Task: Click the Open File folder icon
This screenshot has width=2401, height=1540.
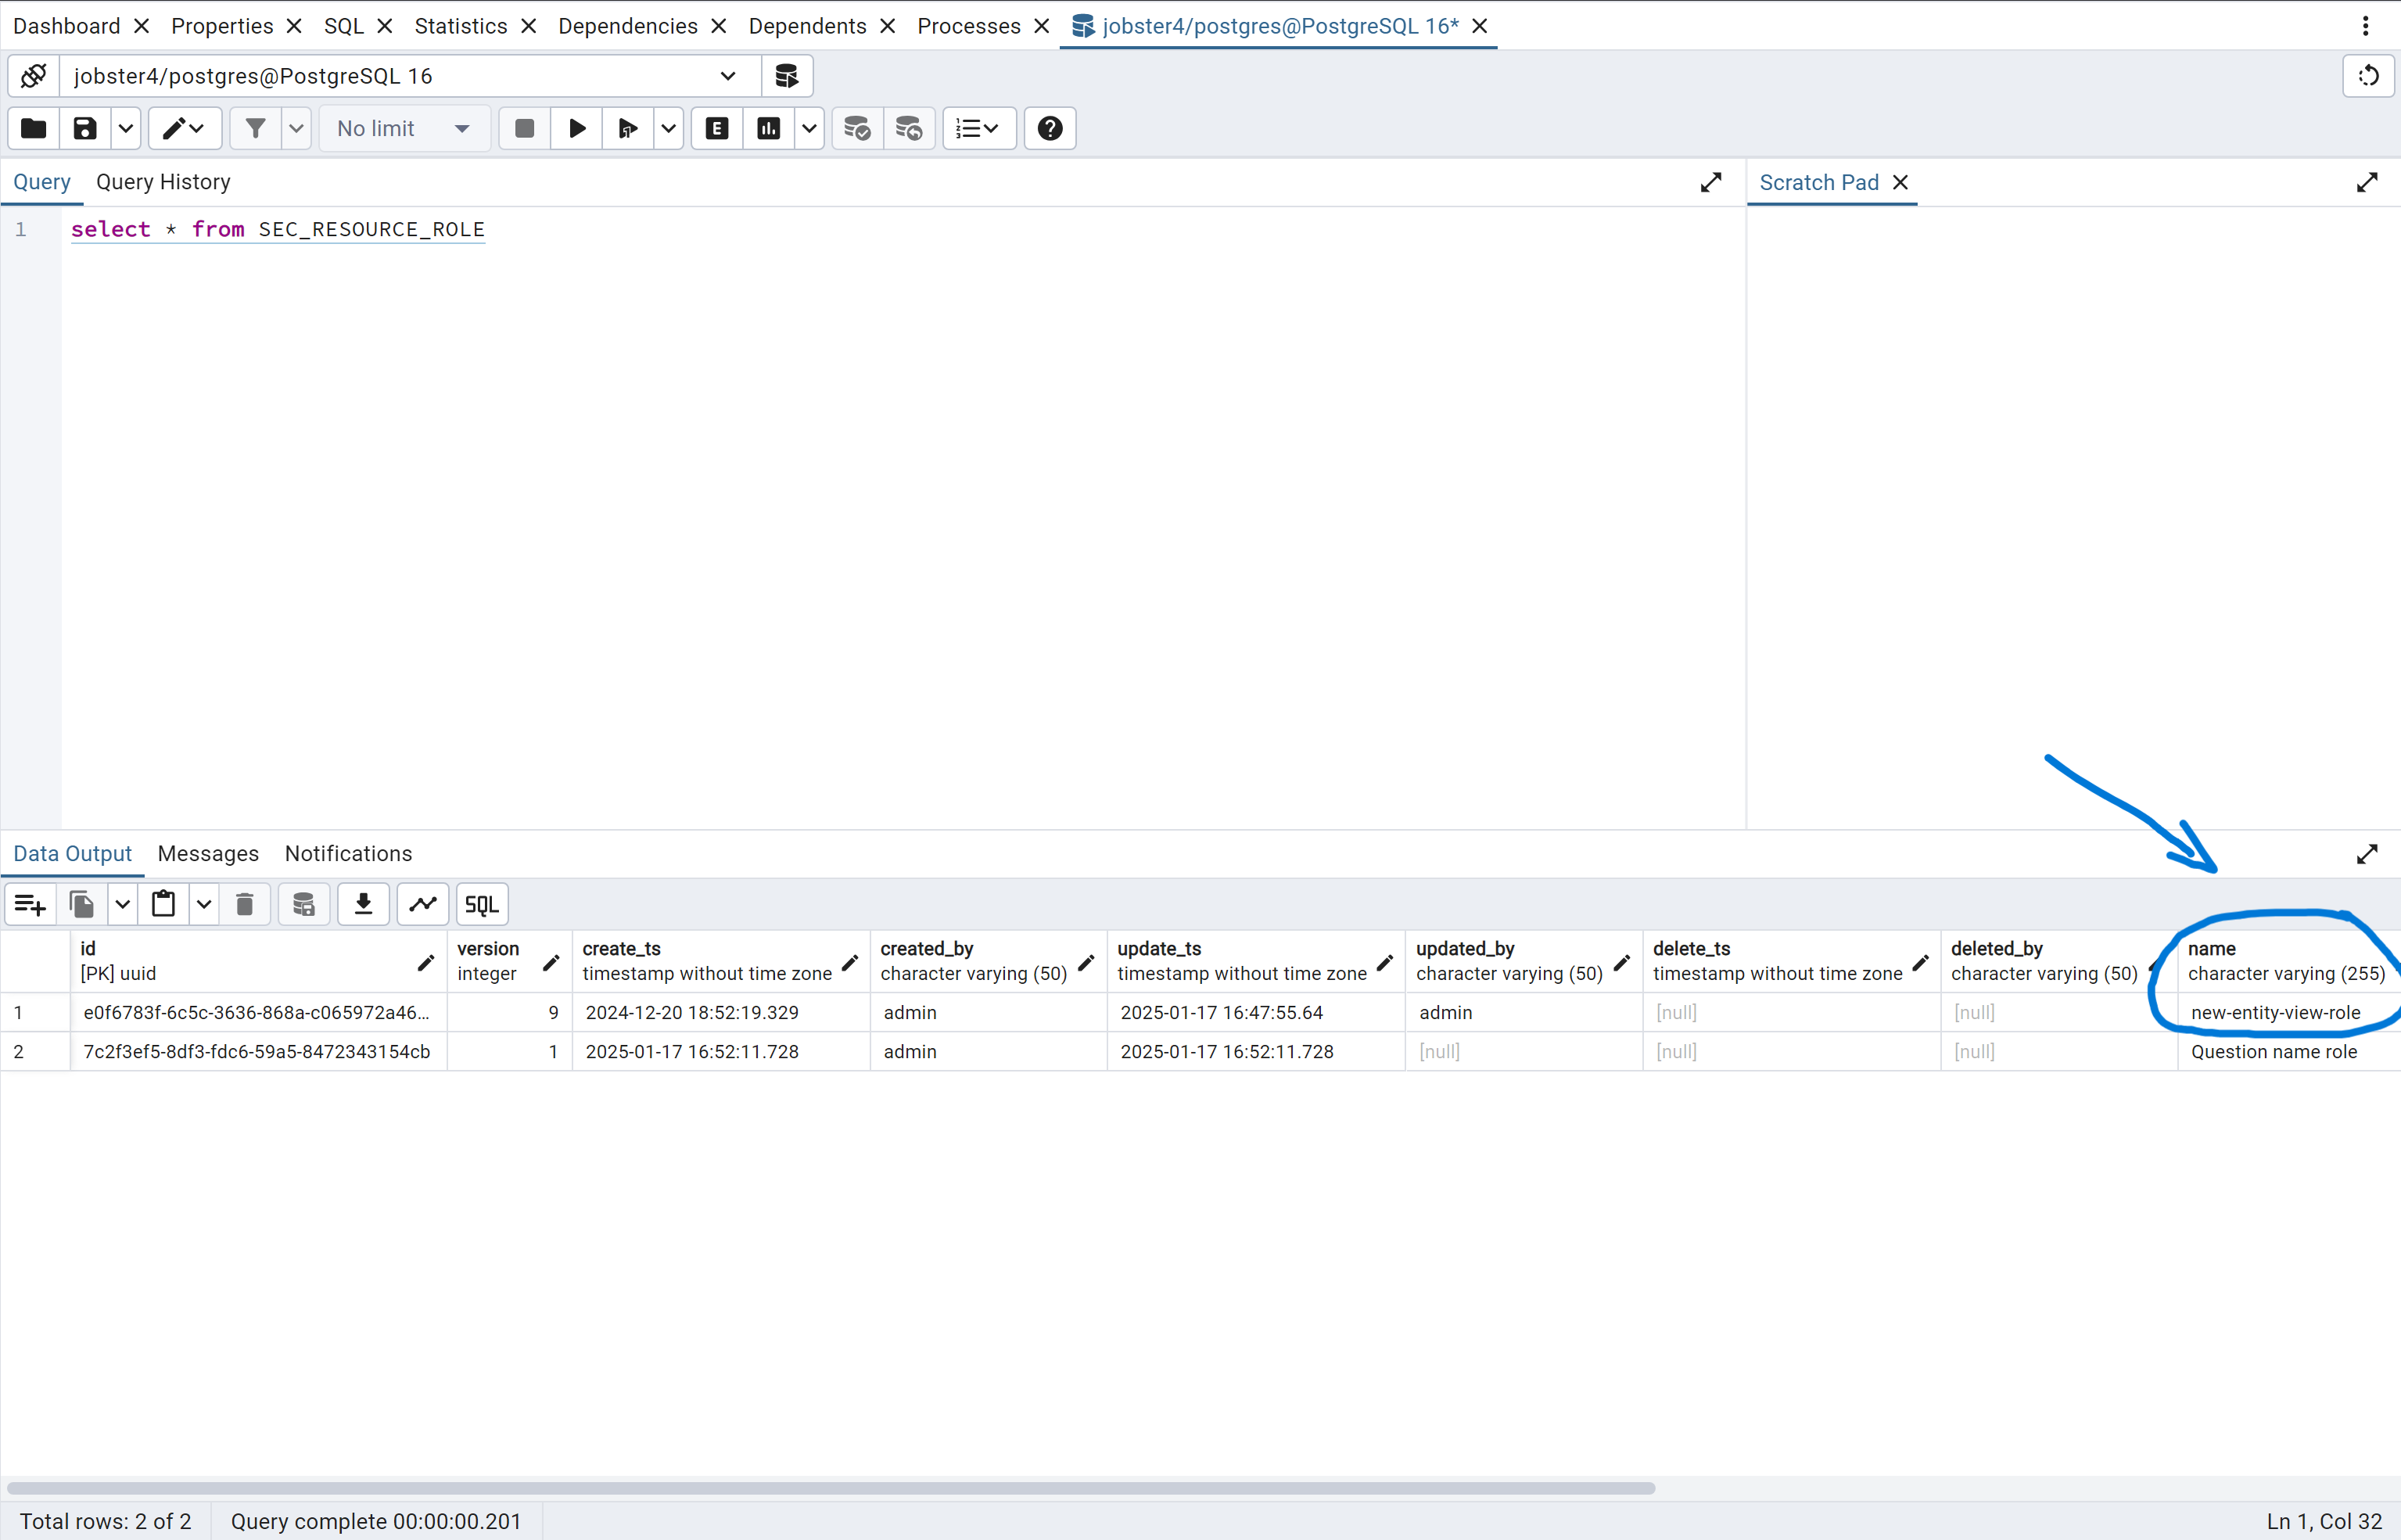Action: click(x=34, y=128)
